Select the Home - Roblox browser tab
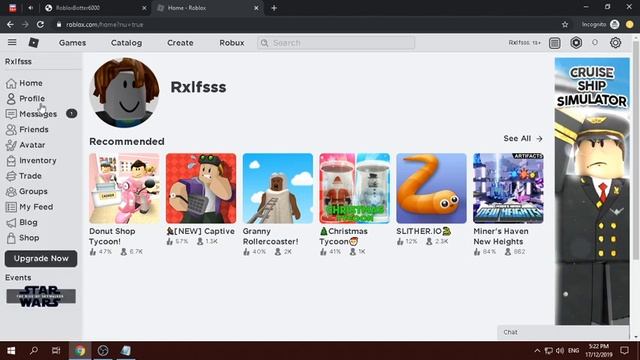 (x=207, y=8)
